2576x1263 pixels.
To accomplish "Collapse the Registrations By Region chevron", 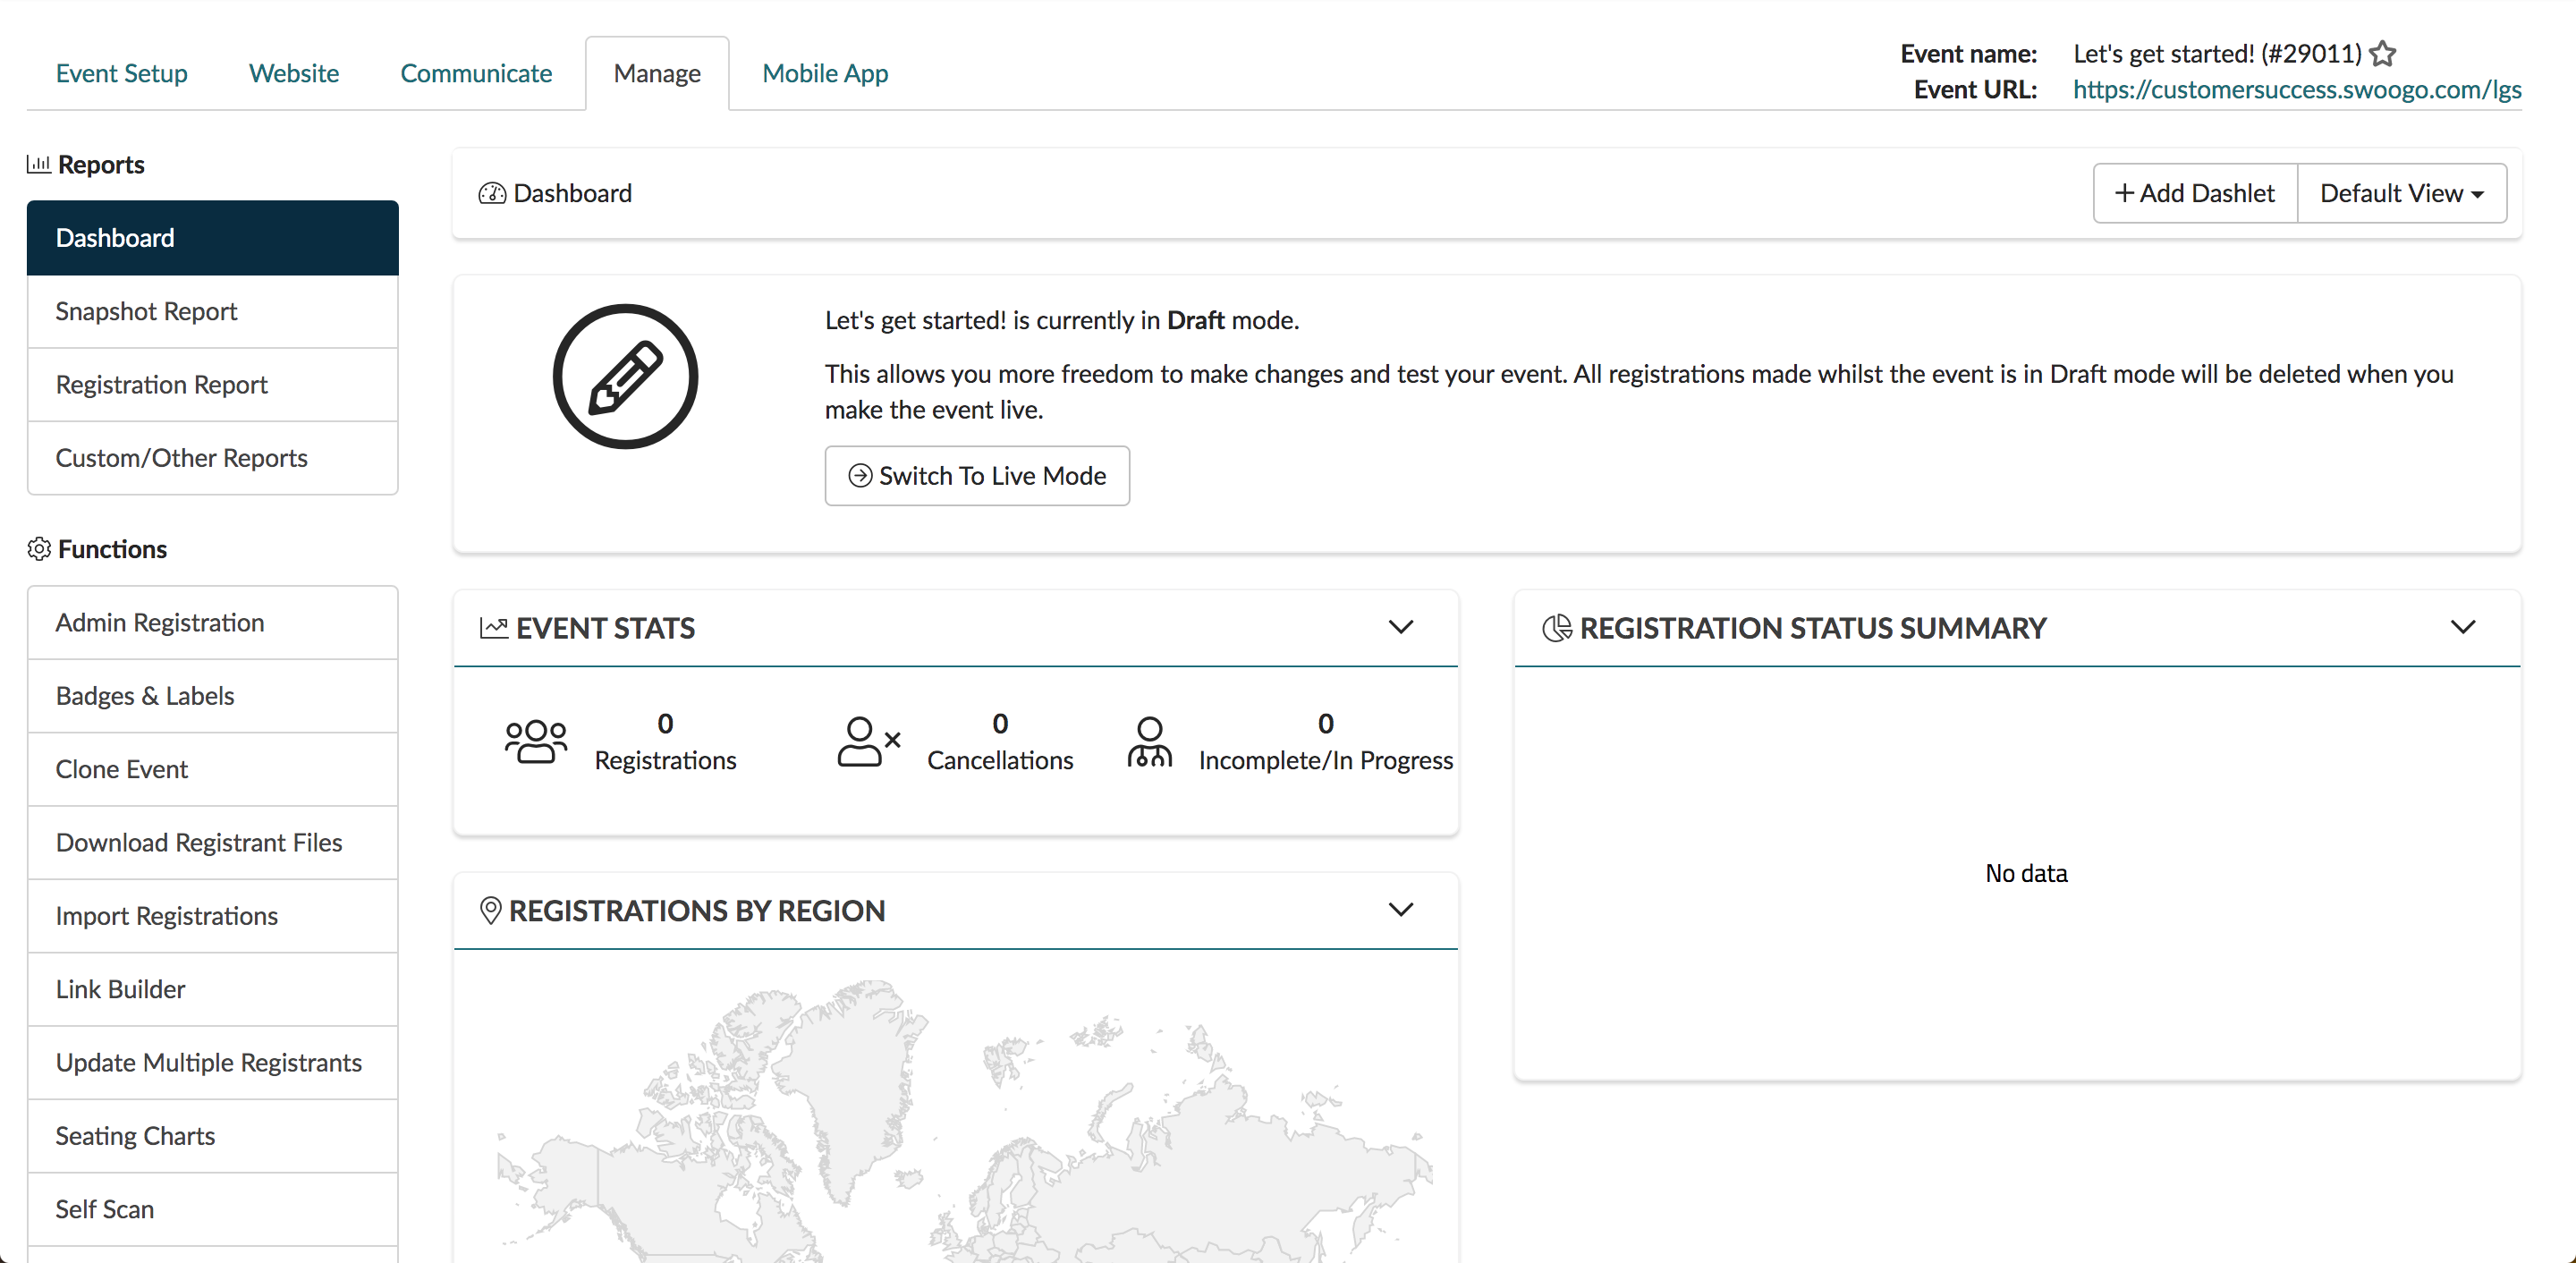I will tap(1400, 910).
